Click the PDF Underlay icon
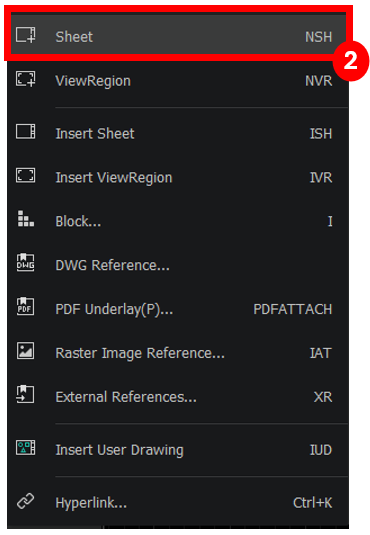The width and height of the screenshot is (370, 535). (26, 306)
